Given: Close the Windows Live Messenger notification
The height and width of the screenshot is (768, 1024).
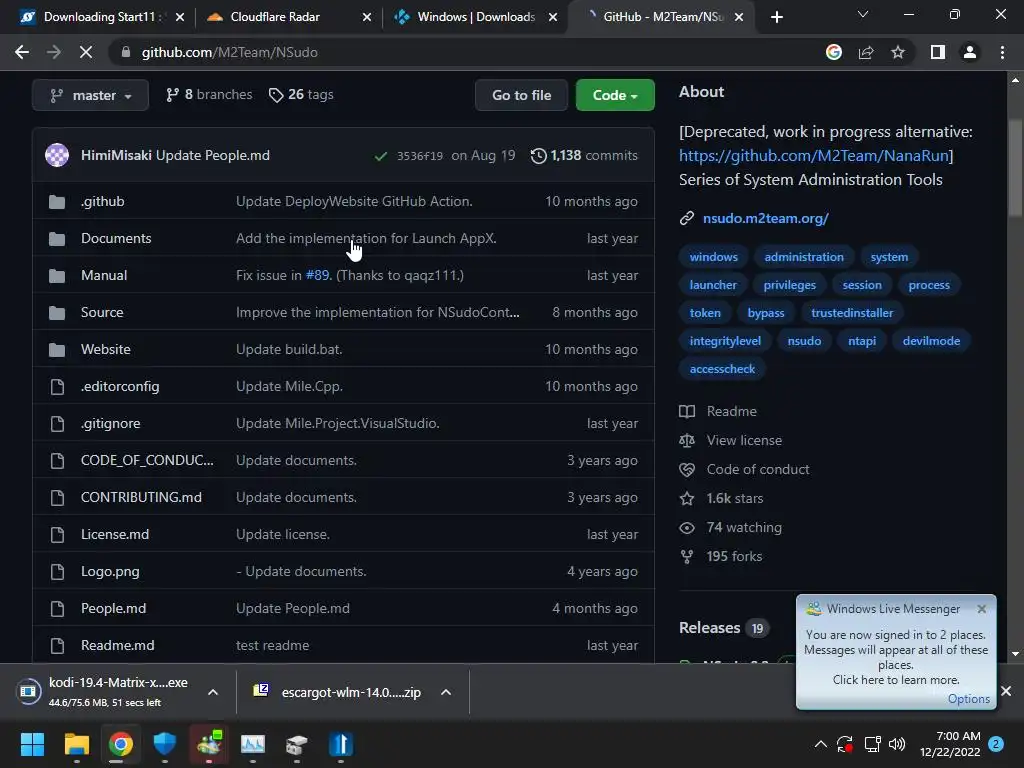Looking at the screenshot, I should click(x=982, y=609).
